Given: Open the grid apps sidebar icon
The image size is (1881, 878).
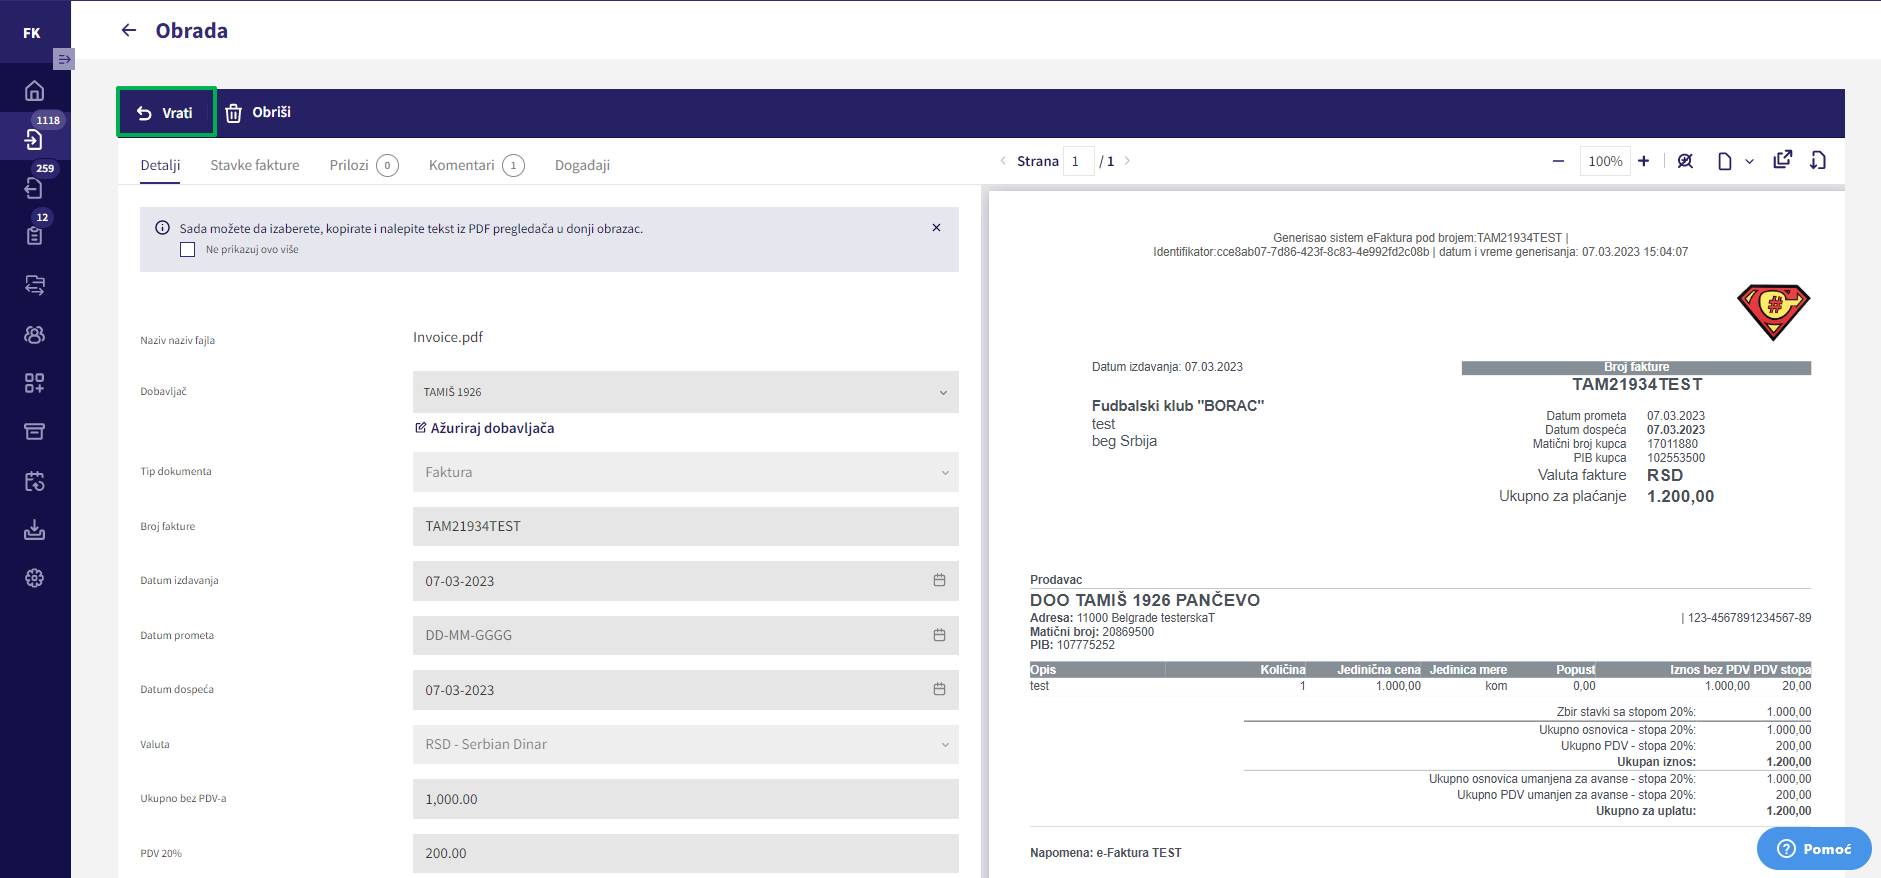Looking at the screenshot, I should pyautogui.click(x=34, y=383).
